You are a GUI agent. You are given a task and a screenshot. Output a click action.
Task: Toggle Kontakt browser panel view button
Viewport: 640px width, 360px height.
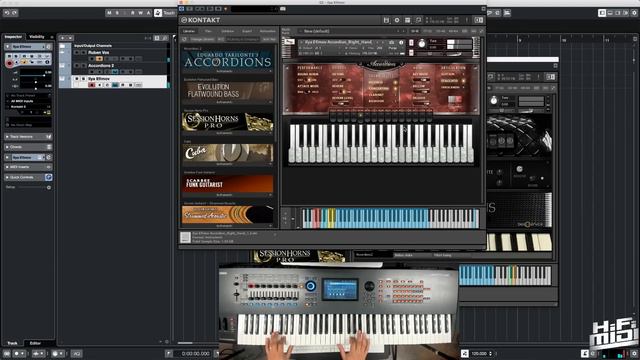pyautogui.click(x=479, y=20)
